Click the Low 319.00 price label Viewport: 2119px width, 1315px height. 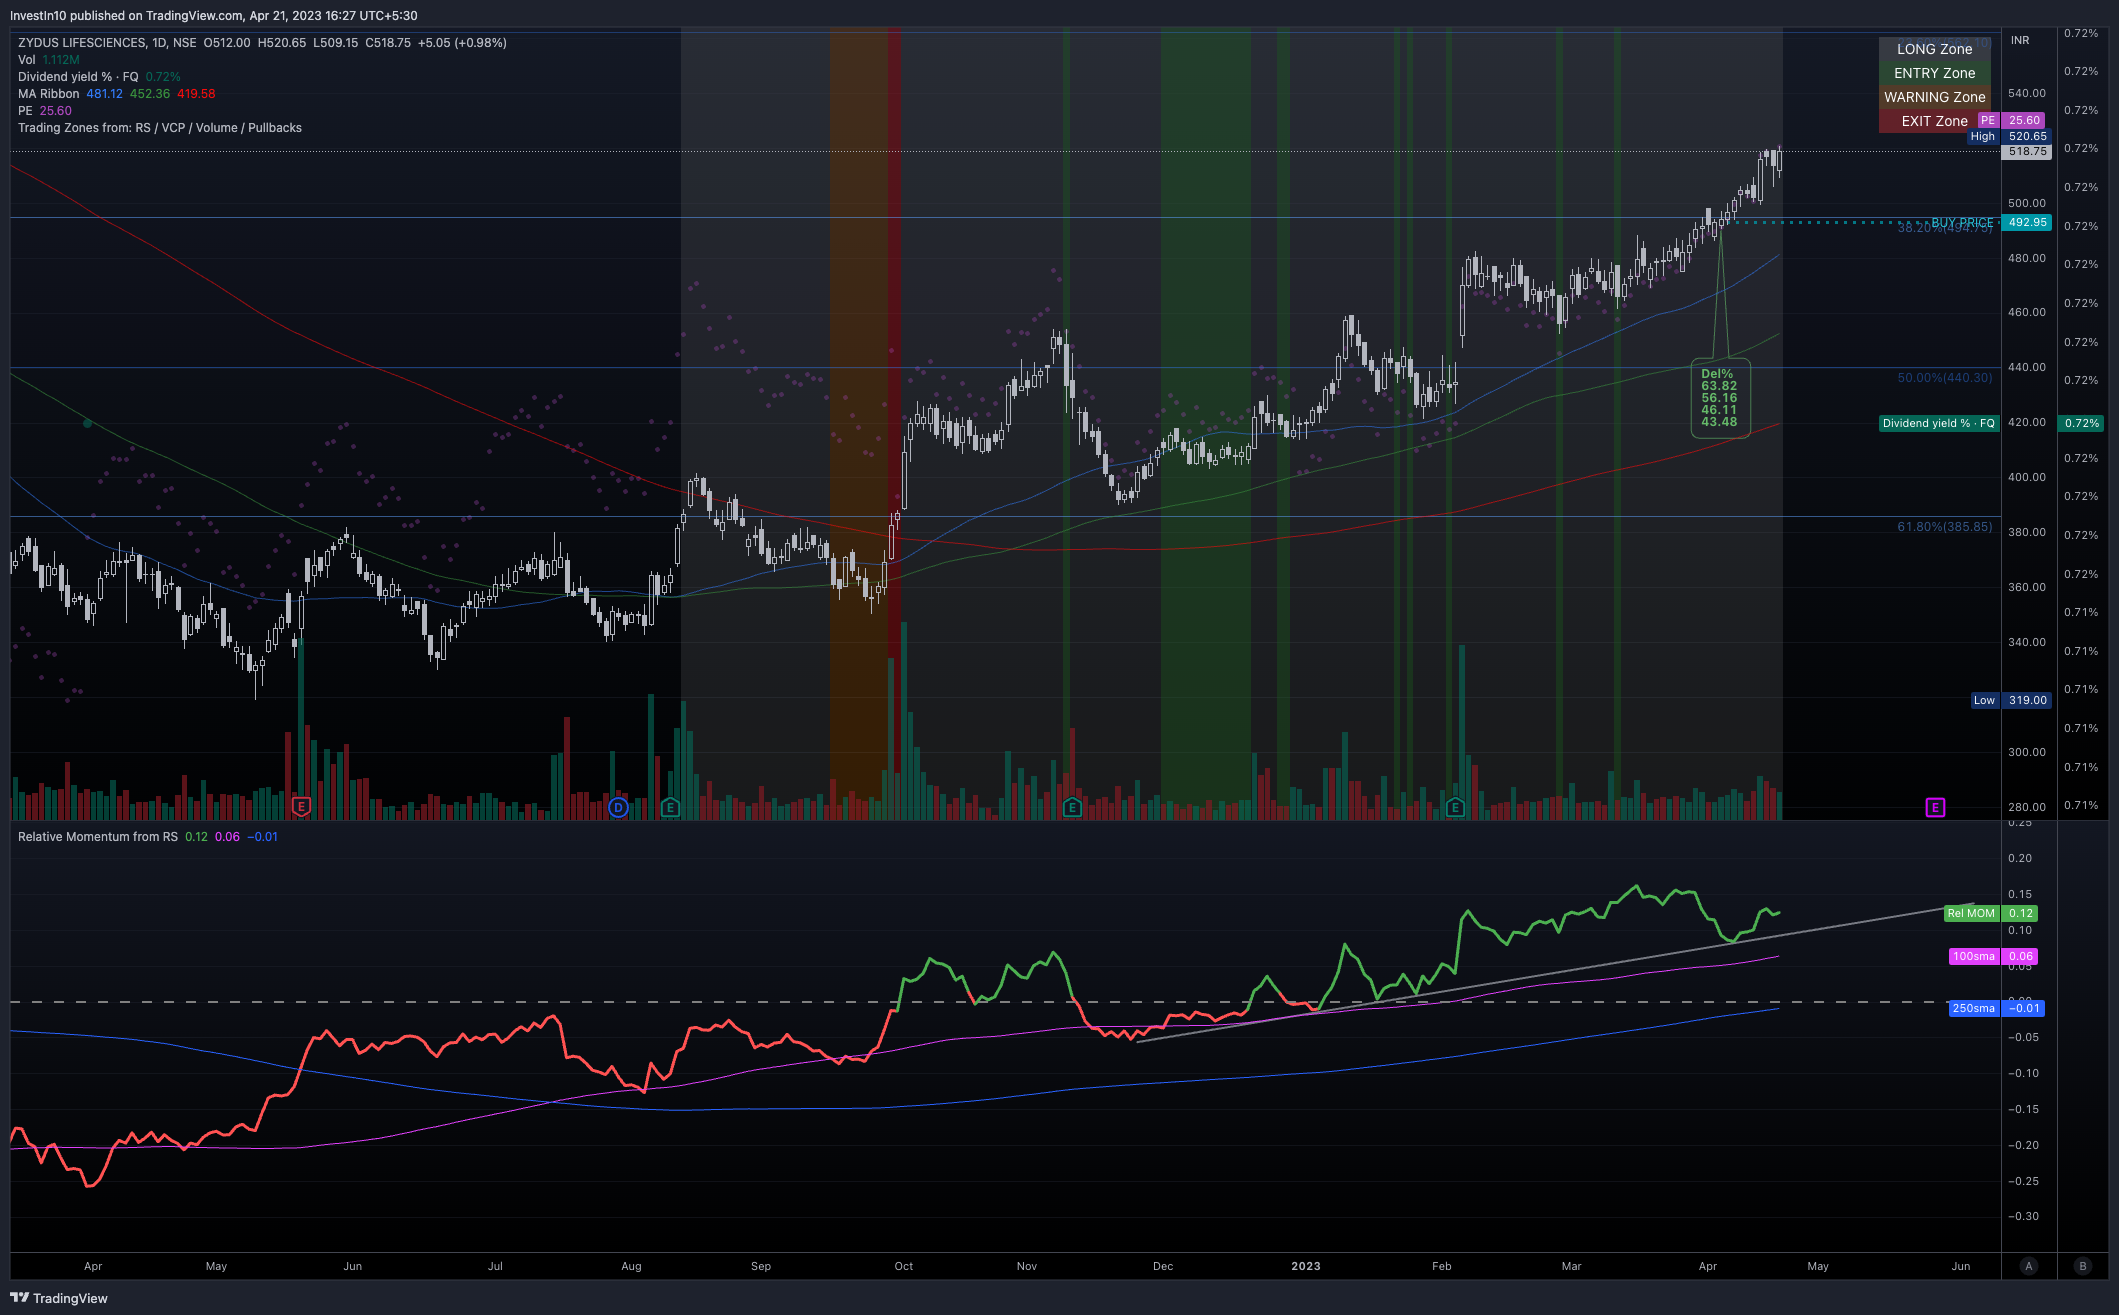[2011, 700]
